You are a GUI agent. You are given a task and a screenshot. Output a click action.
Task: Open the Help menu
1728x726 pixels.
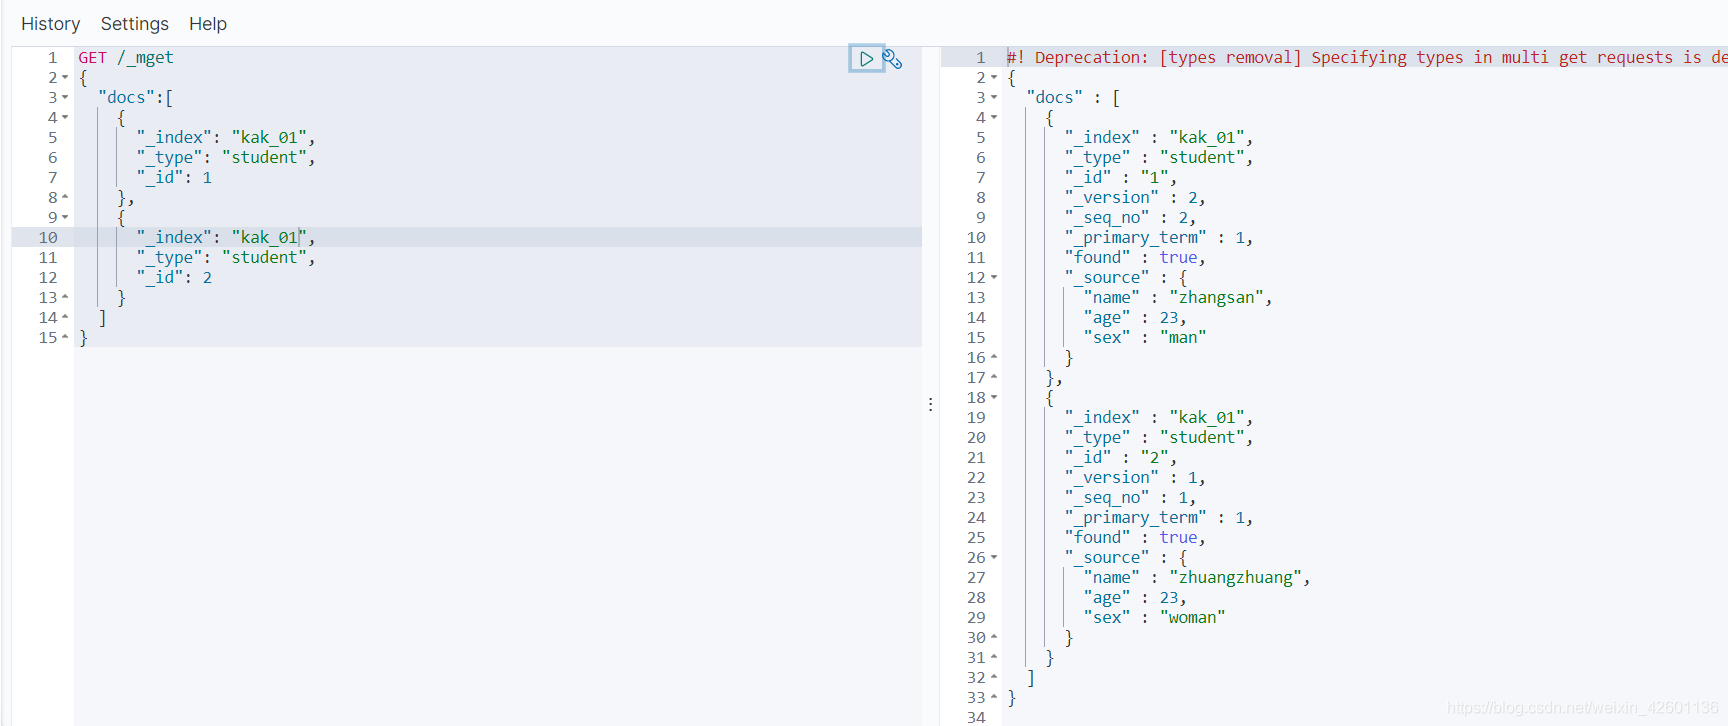(x=208, y=24)
